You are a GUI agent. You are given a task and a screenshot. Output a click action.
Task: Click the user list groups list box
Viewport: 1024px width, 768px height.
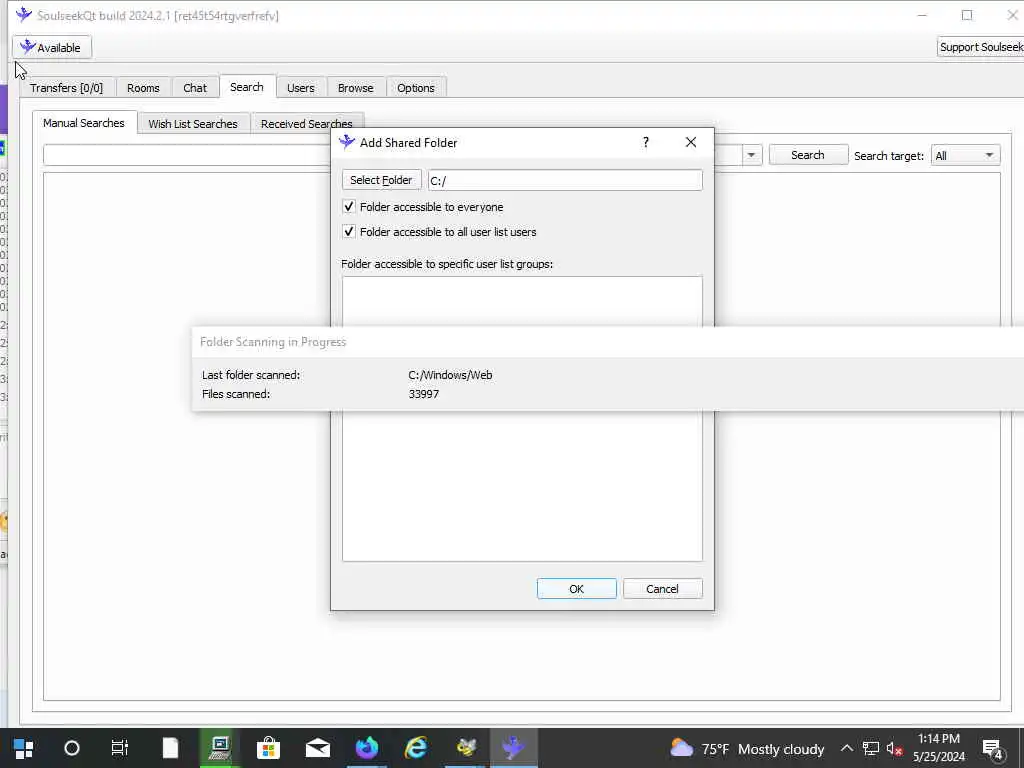[522, 487]
